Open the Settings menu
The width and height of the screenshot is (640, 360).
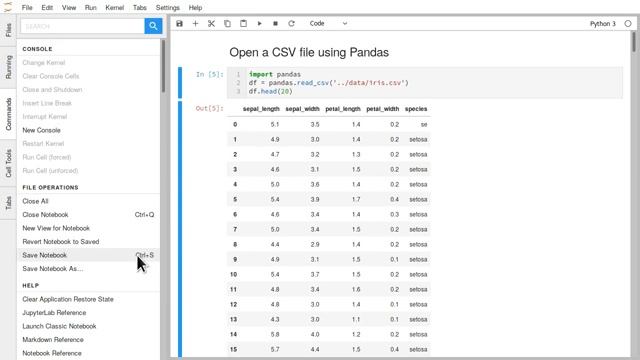click(x=167, y=7)
